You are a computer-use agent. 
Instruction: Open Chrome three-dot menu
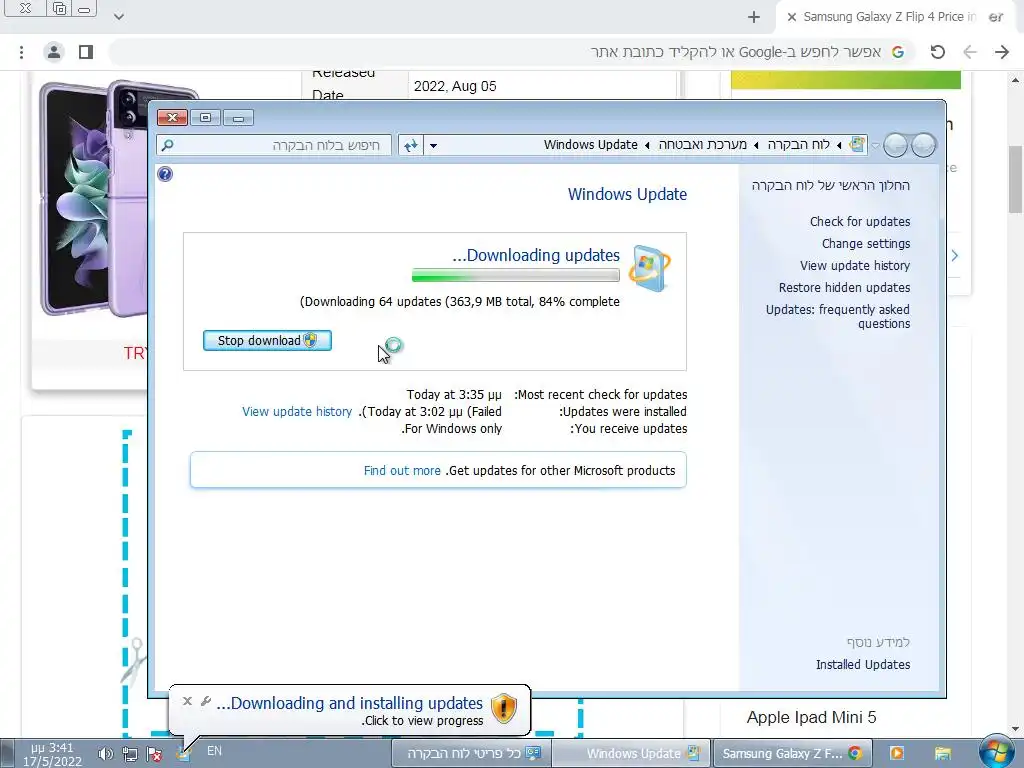click(x=22, y=52)
